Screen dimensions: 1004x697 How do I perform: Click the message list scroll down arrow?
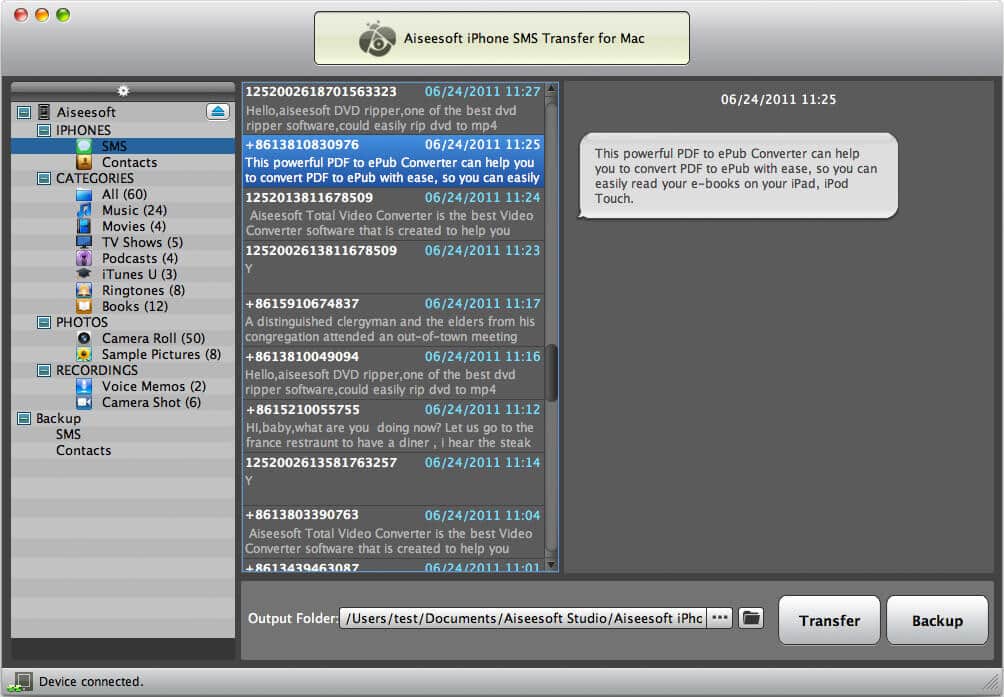pos(551,565)
